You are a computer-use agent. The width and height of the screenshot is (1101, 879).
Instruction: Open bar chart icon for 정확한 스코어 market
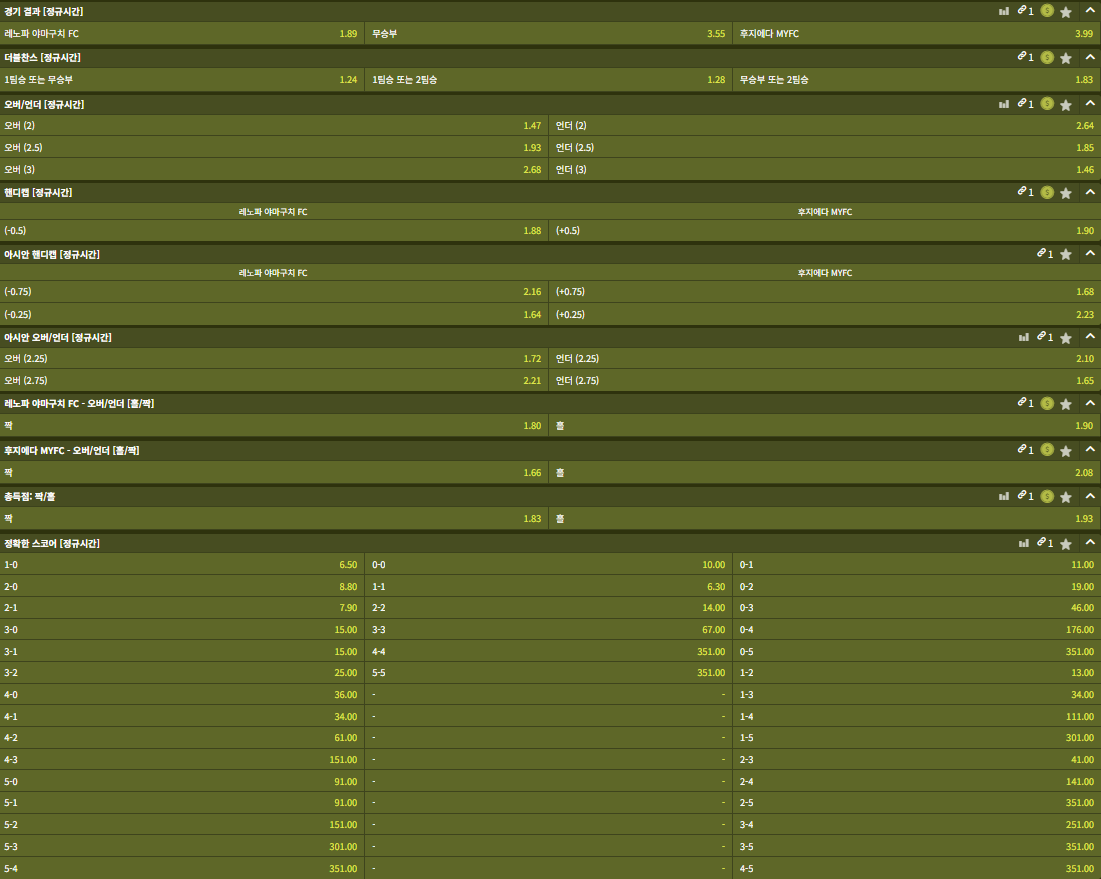pos(1023,543)
